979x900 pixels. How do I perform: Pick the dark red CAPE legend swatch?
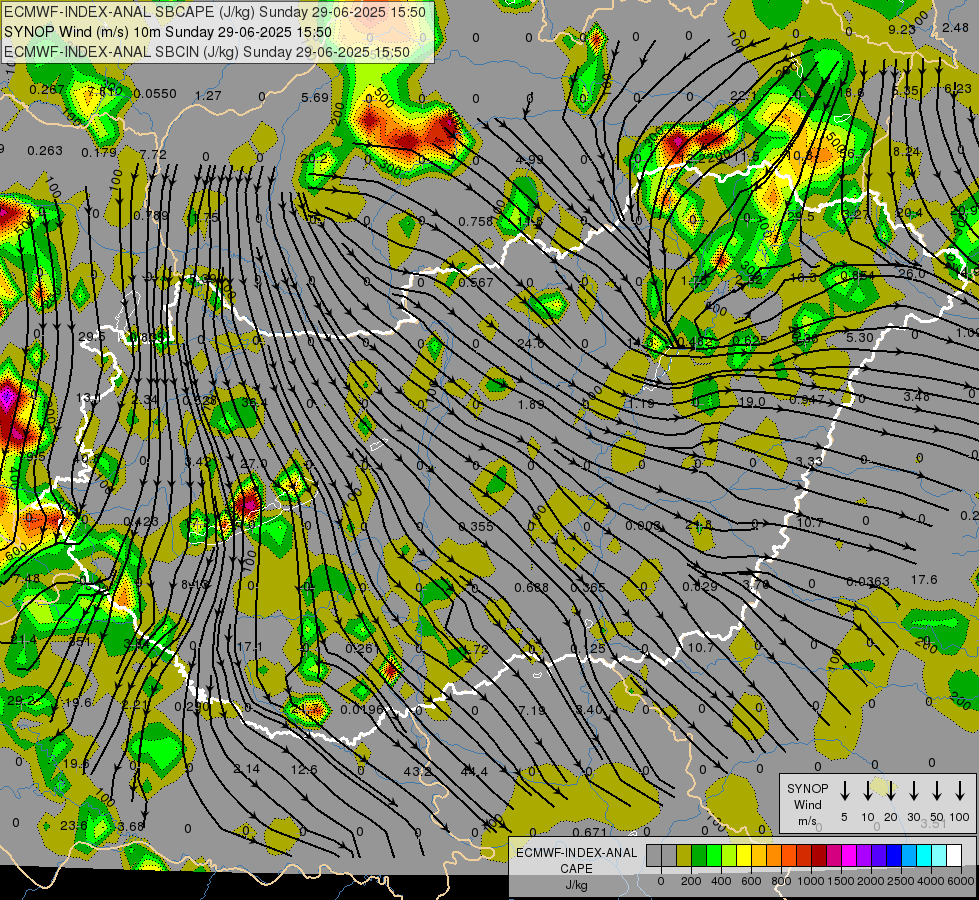pyautogui.click(x=819, y=856)
